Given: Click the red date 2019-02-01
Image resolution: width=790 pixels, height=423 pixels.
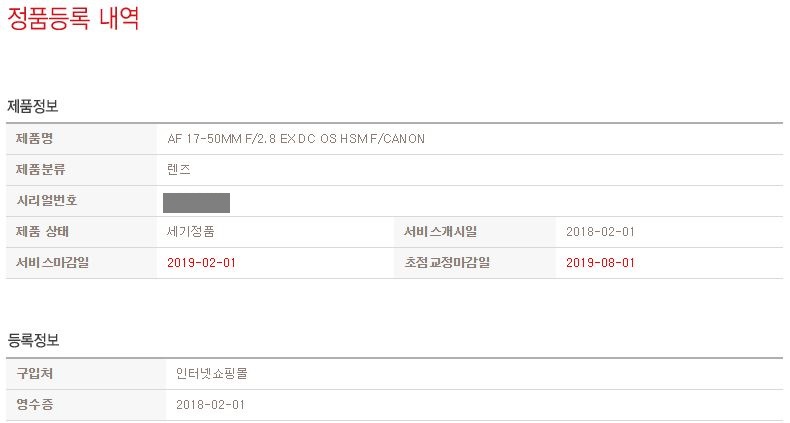Looking at the screenshot, I should tap(201, 263).
